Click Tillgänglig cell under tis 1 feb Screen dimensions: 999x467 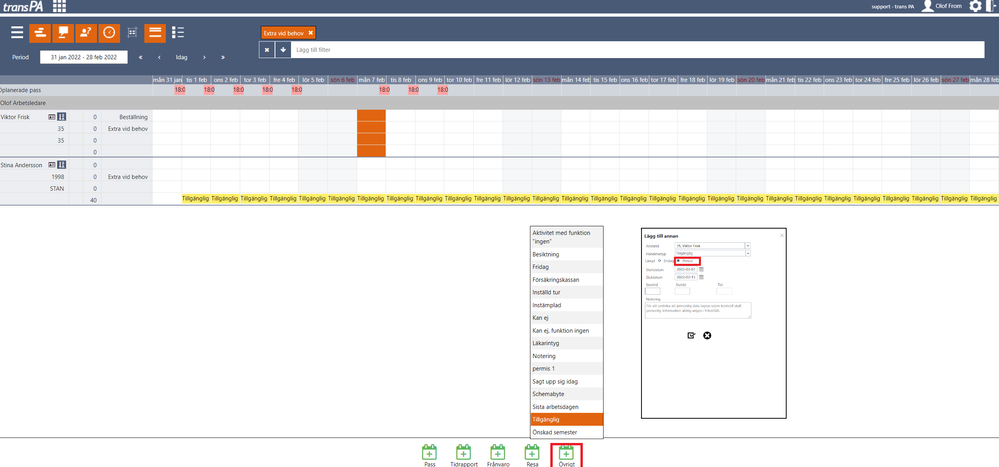point(196,199)
